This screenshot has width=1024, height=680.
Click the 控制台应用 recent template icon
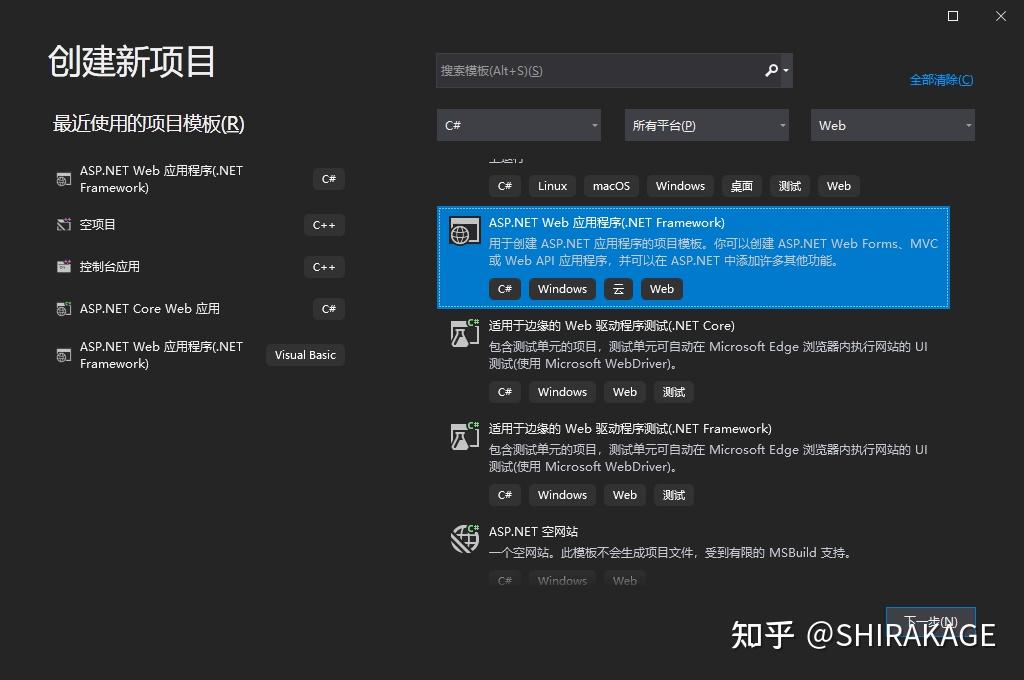pyautogui.click(x=63, y=267)
